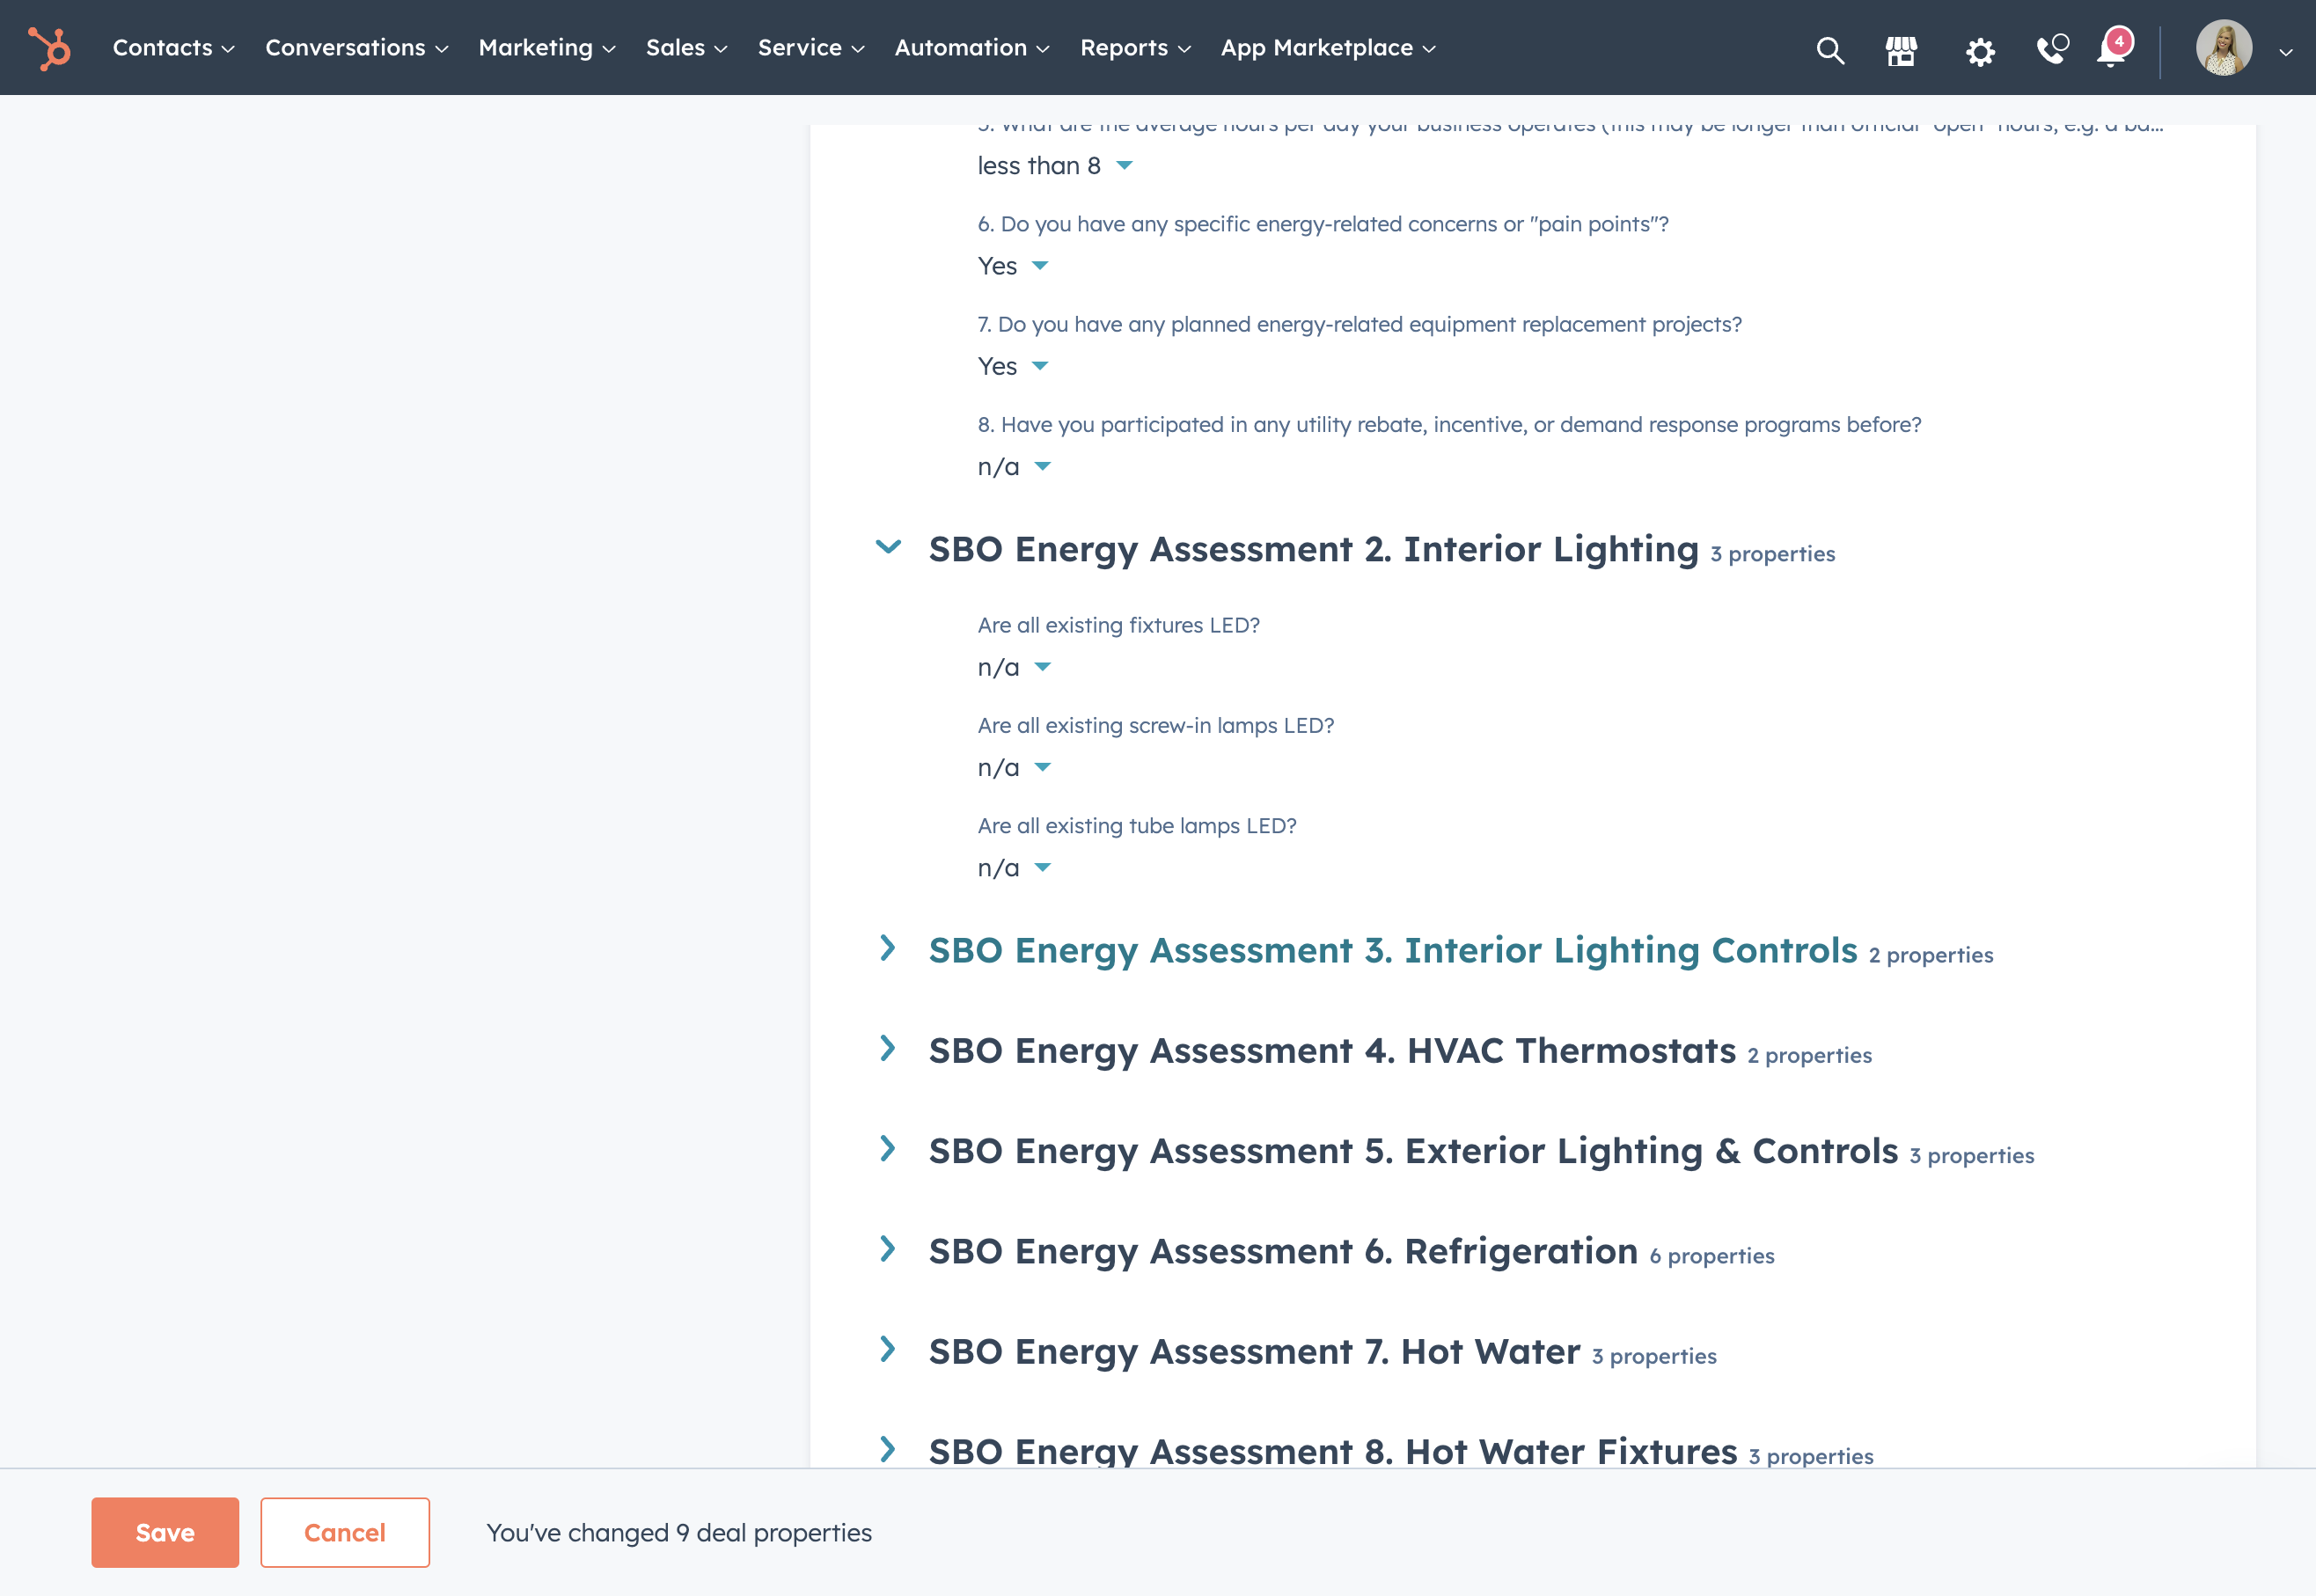The image size is (2316, 1596).
Task: Open the Service menu
Action: click(x=811, y=48)
